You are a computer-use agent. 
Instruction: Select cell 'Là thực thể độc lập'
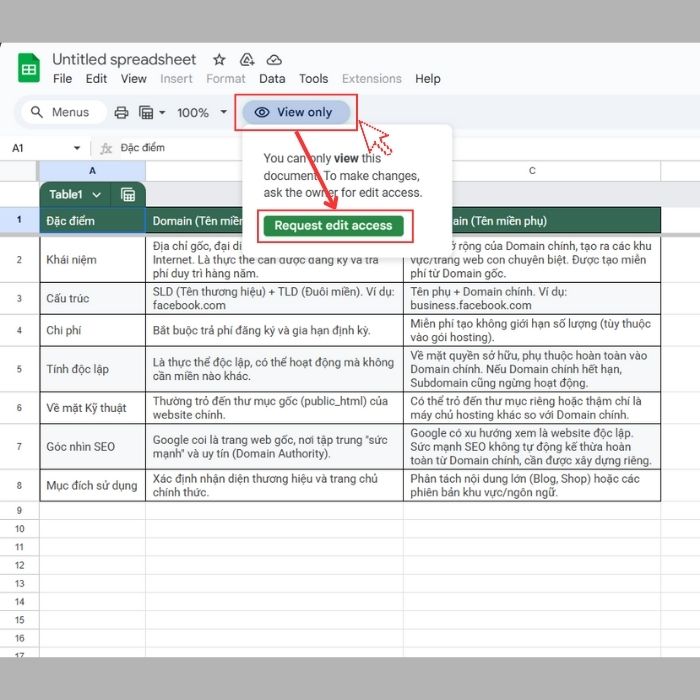point(274,369)
